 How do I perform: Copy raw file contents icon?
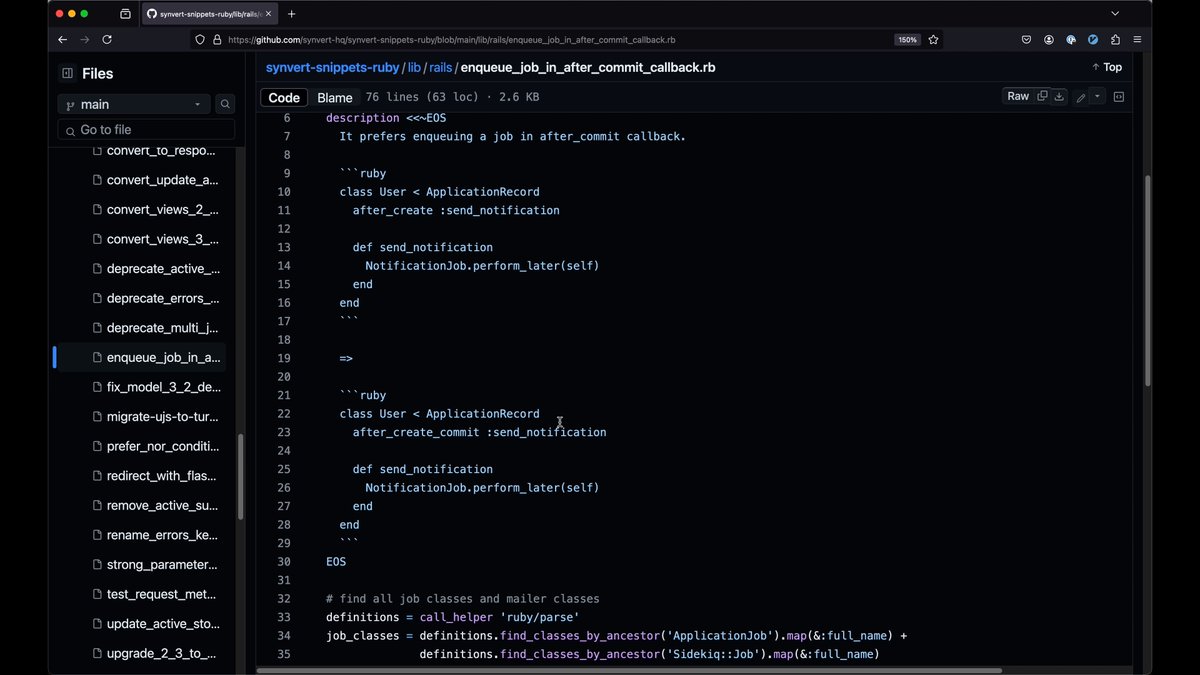(1042, 96)
